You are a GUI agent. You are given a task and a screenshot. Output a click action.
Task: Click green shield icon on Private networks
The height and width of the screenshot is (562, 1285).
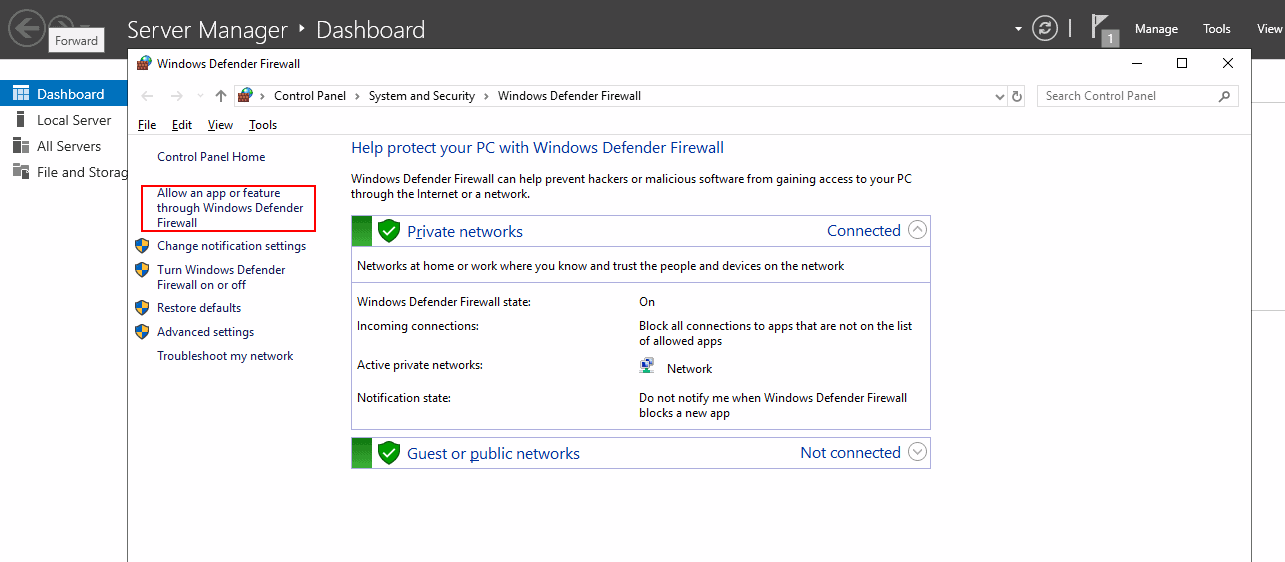tap(389, 231)
